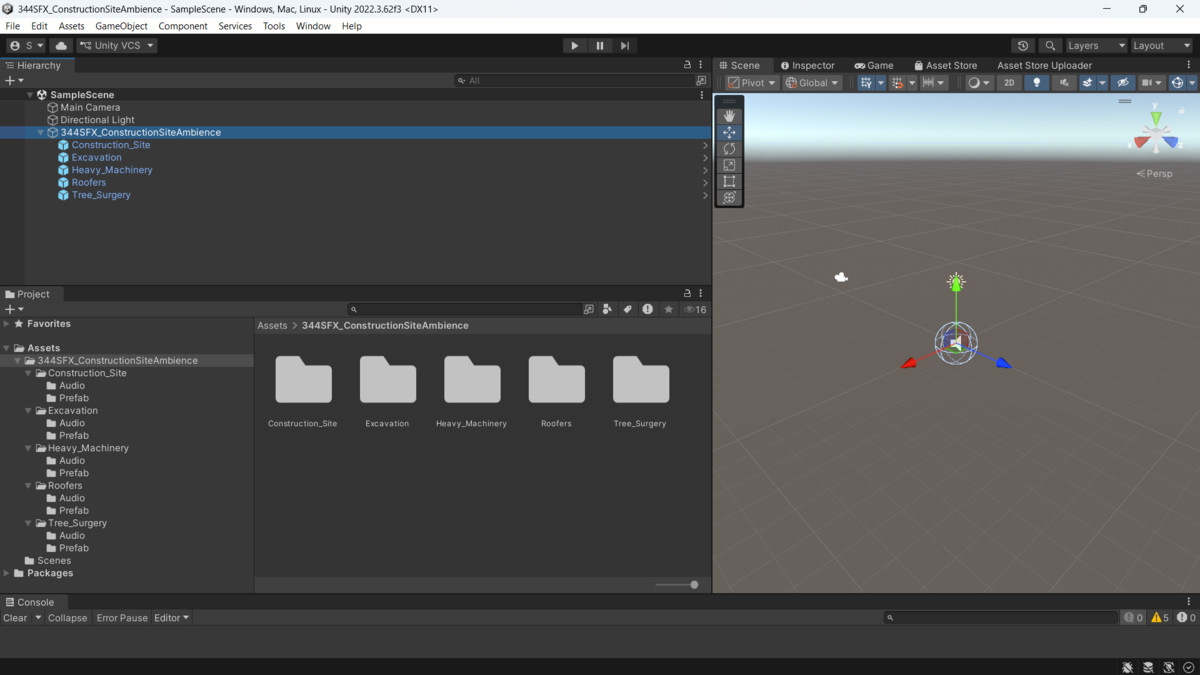Open the Unity VCS dropdown

coord(117,45)
